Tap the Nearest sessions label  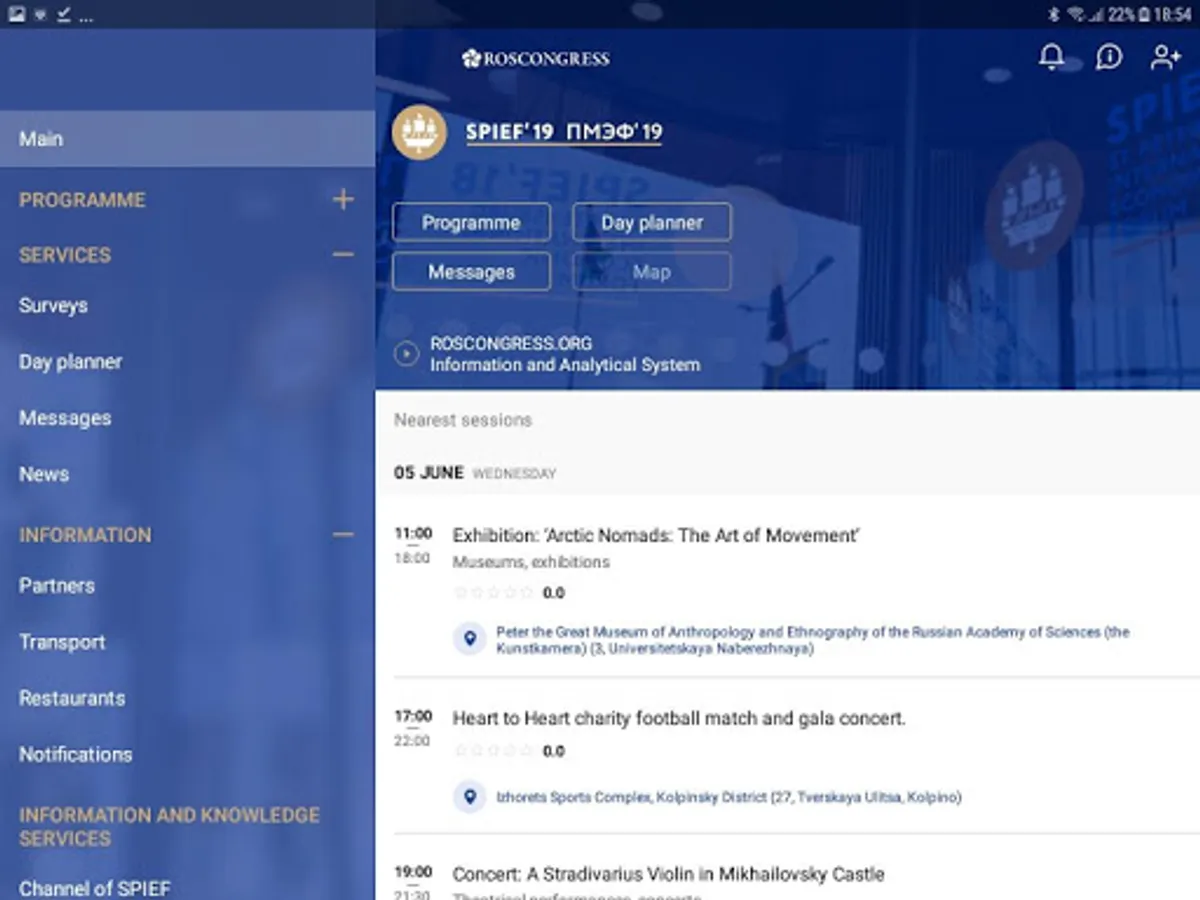click(463, 420)
